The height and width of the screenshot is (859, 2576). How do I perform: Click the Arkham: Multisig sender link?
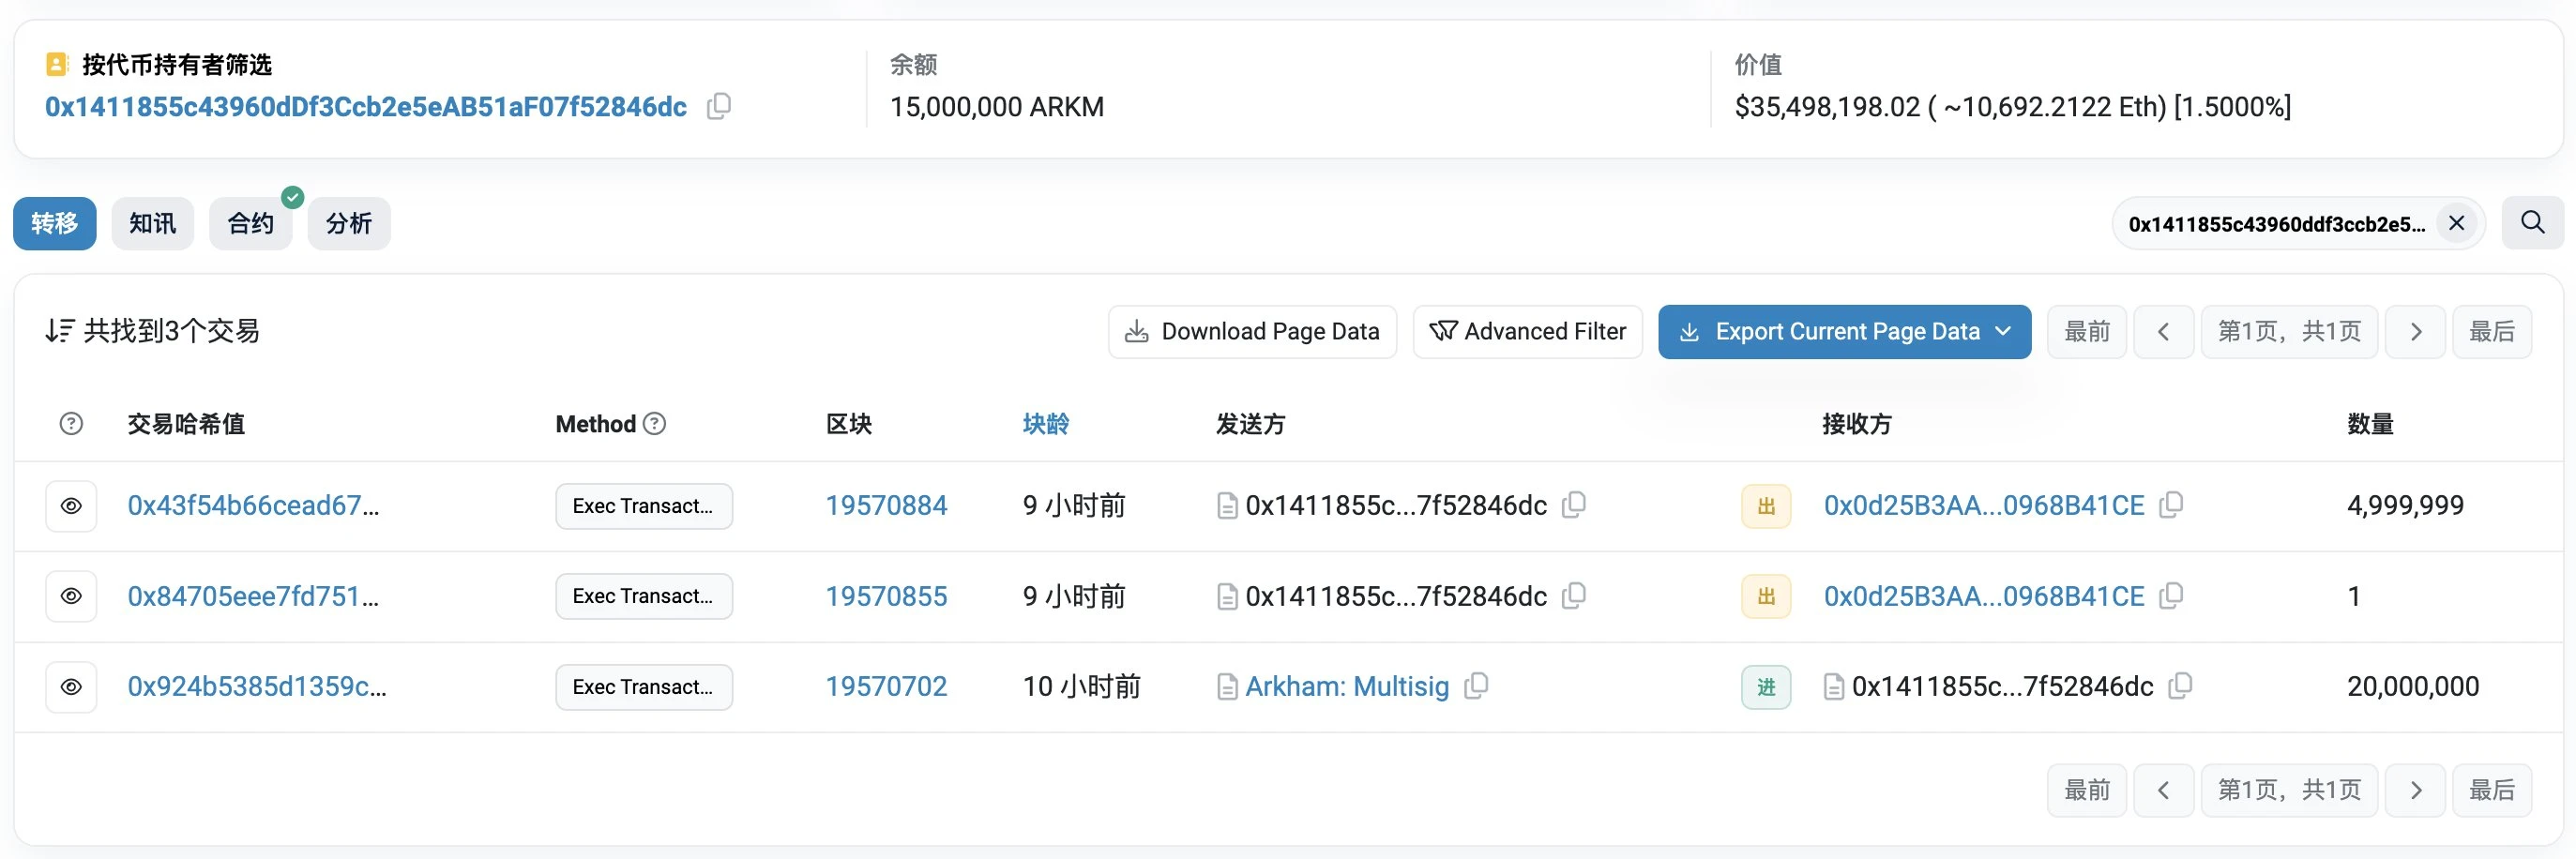(1346, 687)
